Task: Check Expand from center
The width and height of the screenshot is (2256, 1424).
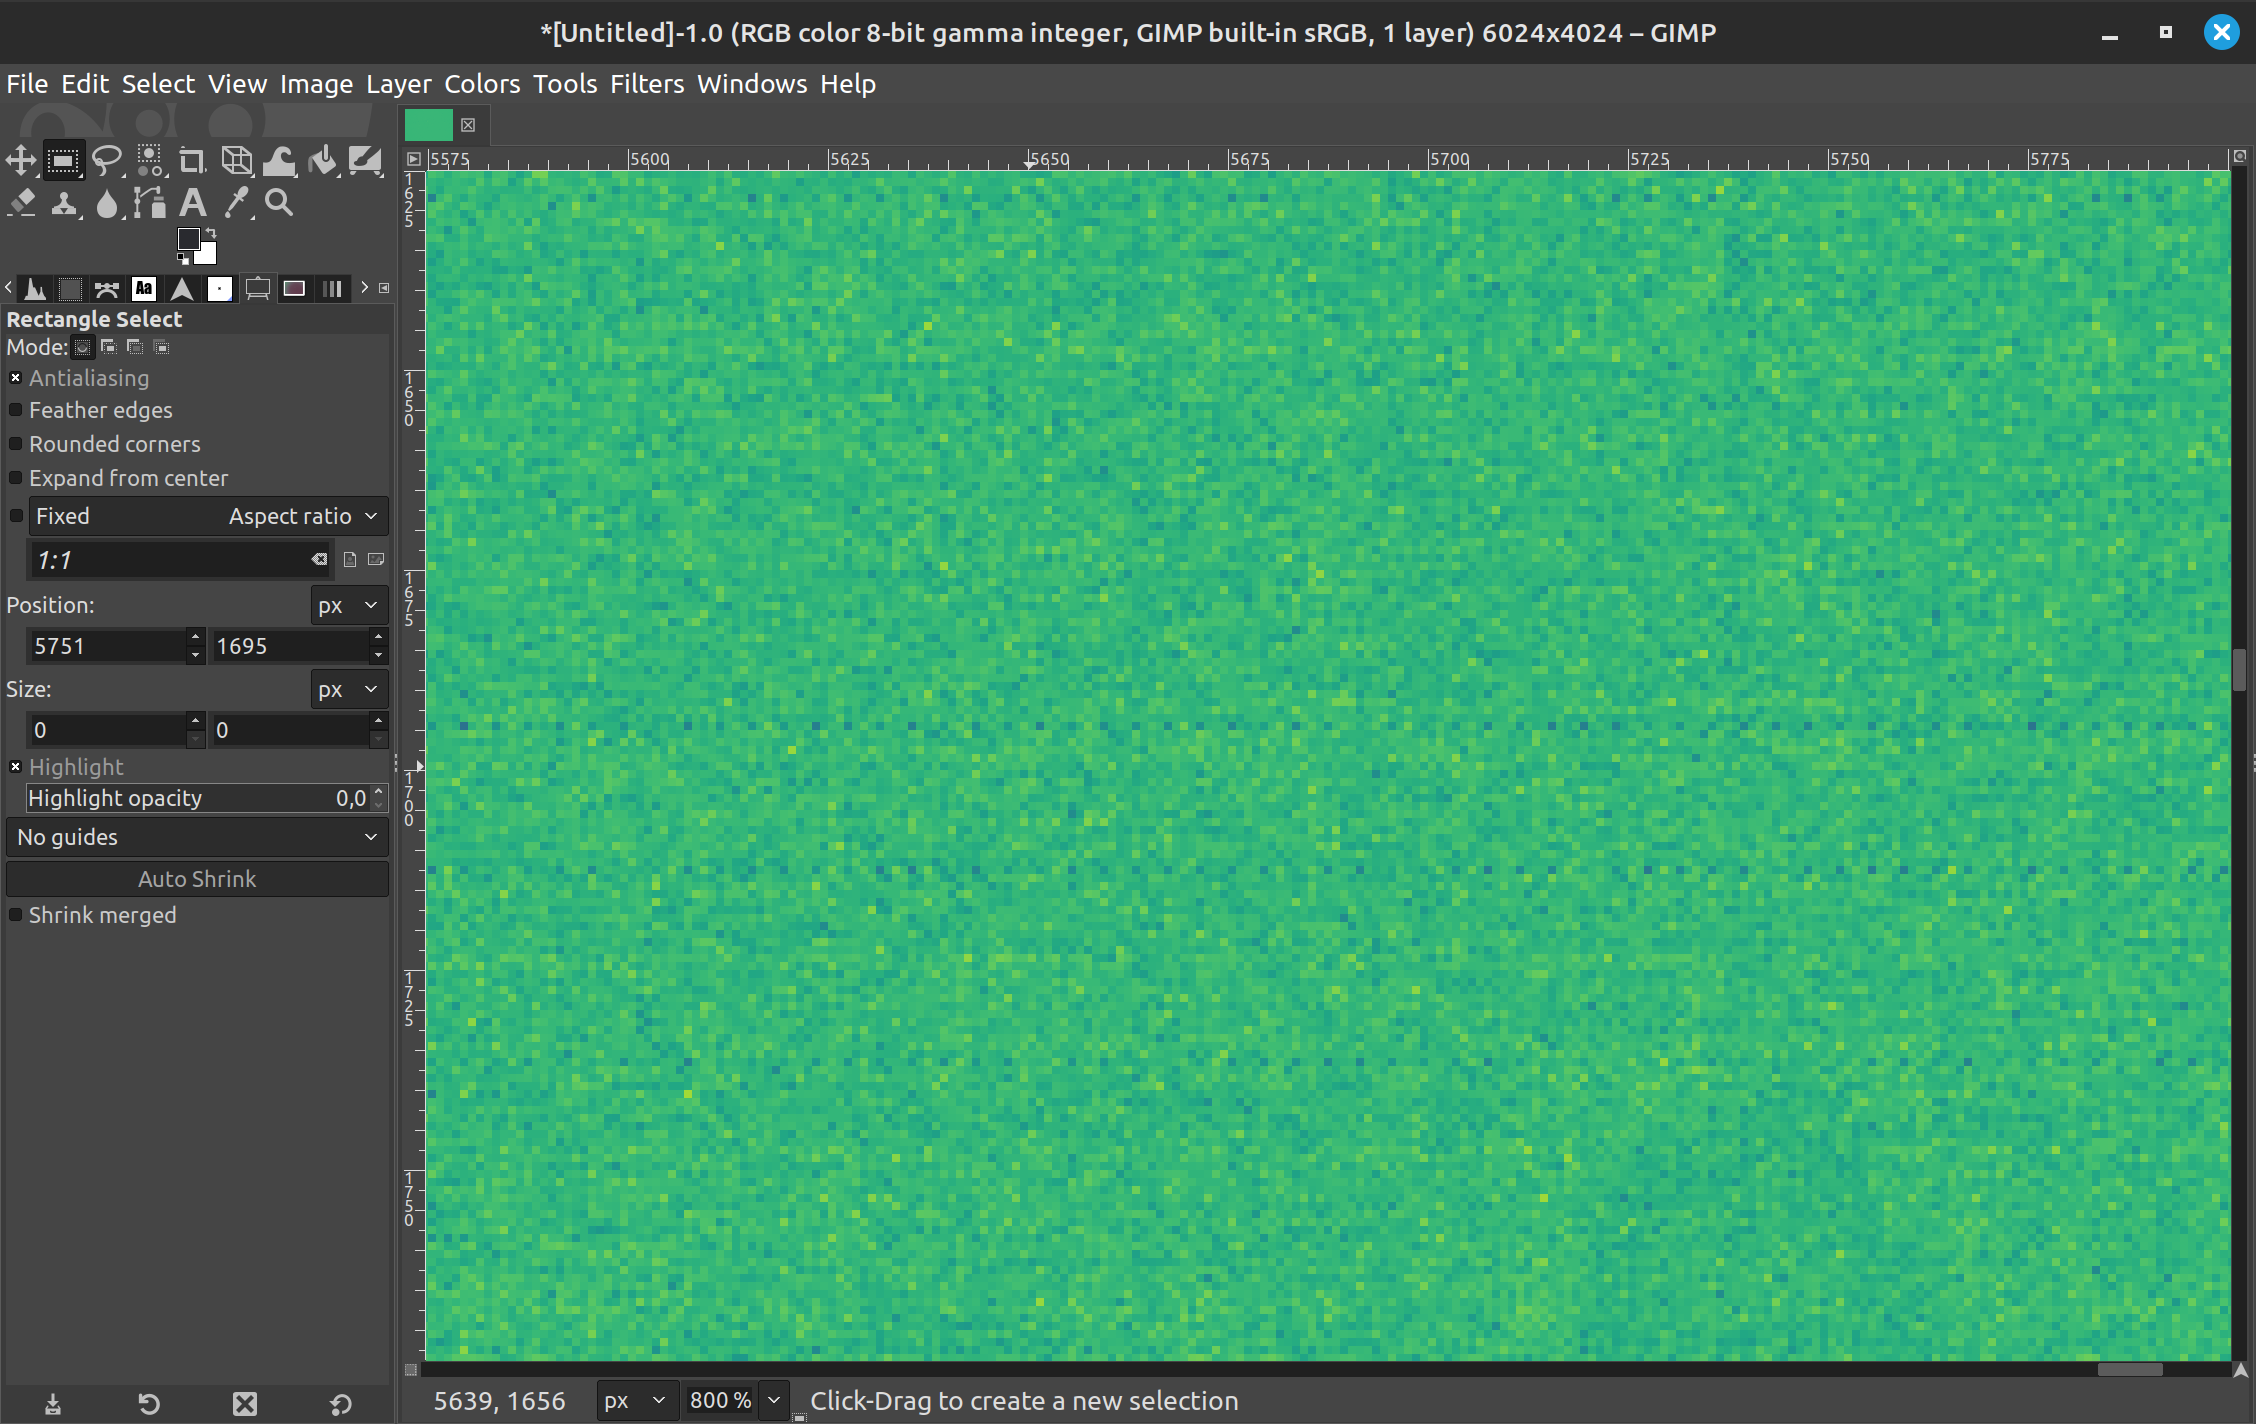Action: pyautogui.click(x=16, y=478)
